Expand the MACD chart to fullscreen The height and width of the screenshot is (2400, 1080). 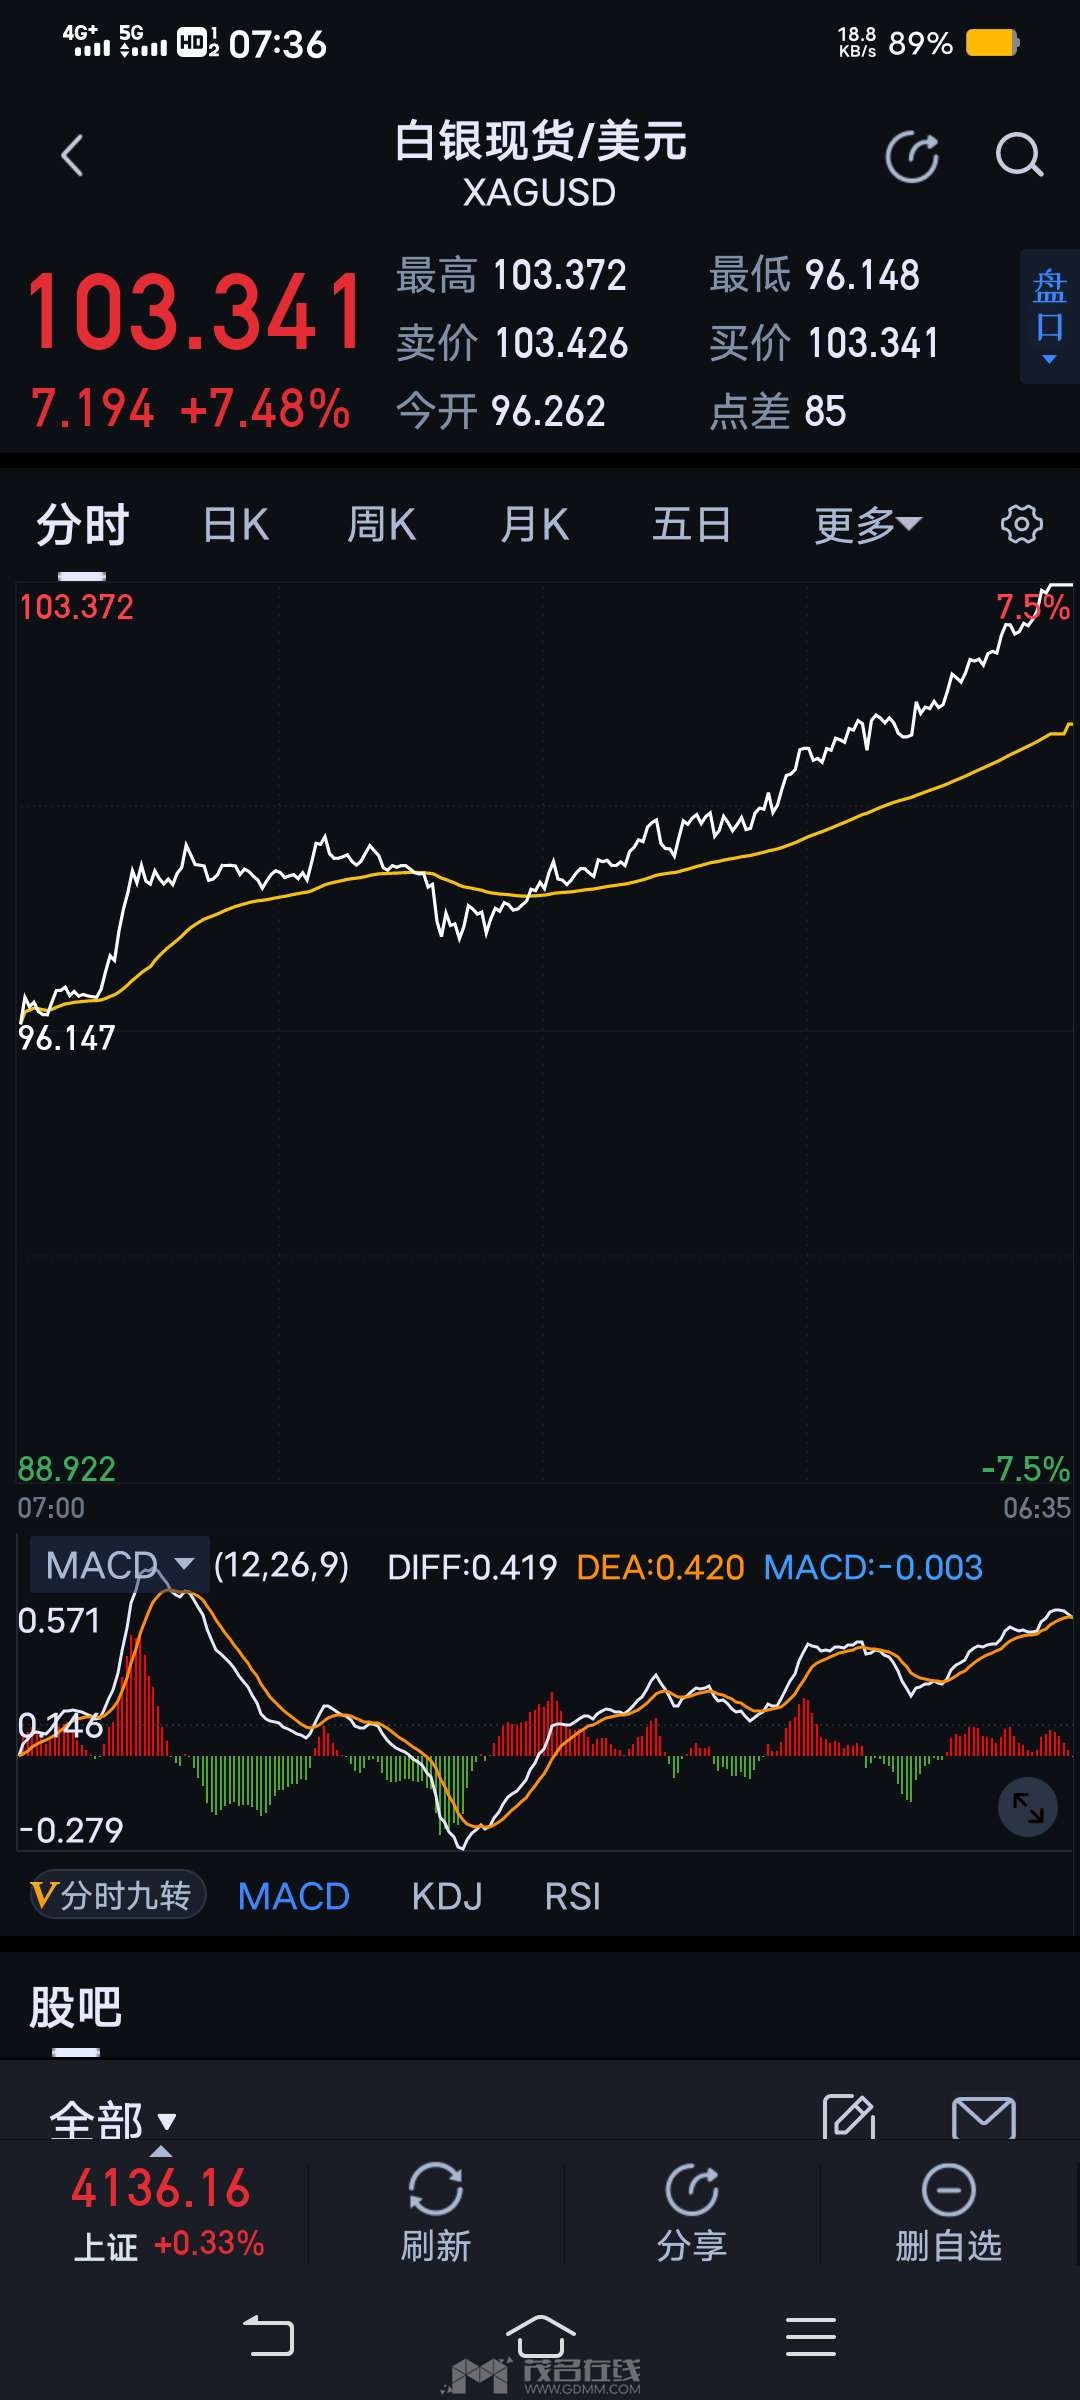click(x=1027, y=1807)
